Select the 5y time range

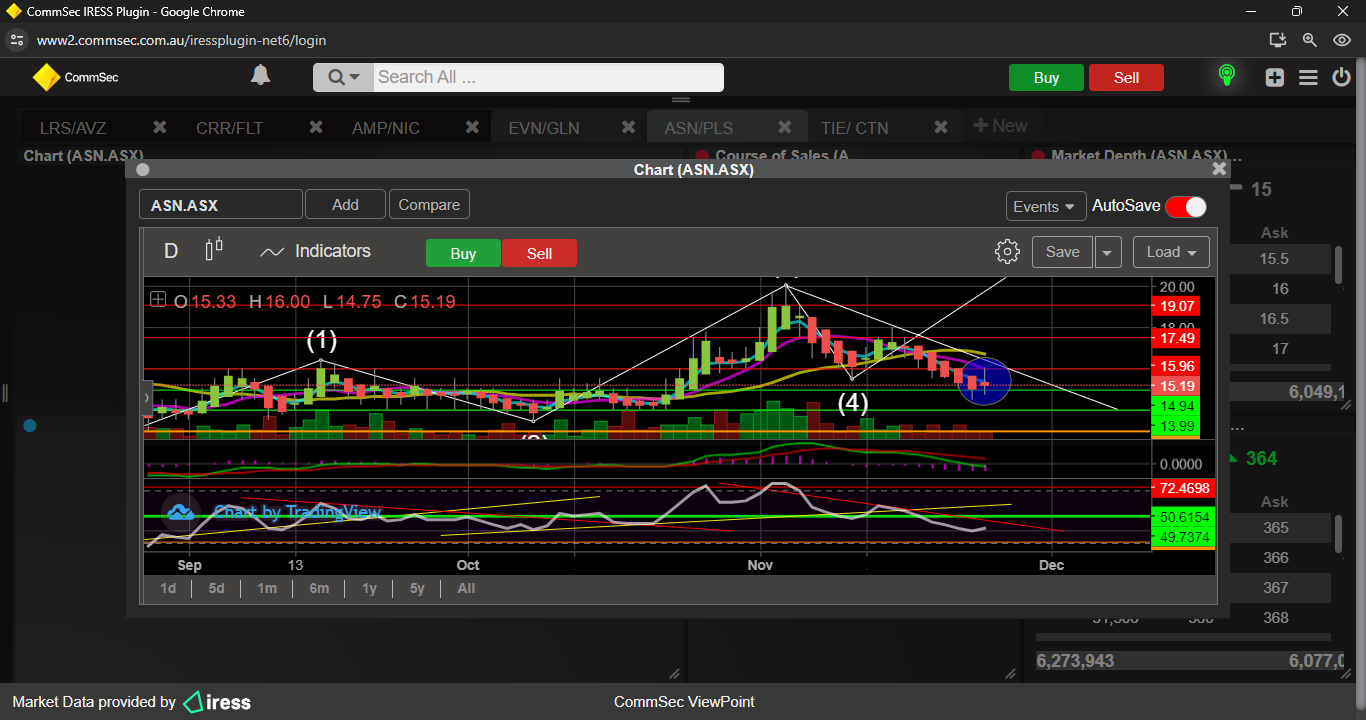tap(417, 588)
